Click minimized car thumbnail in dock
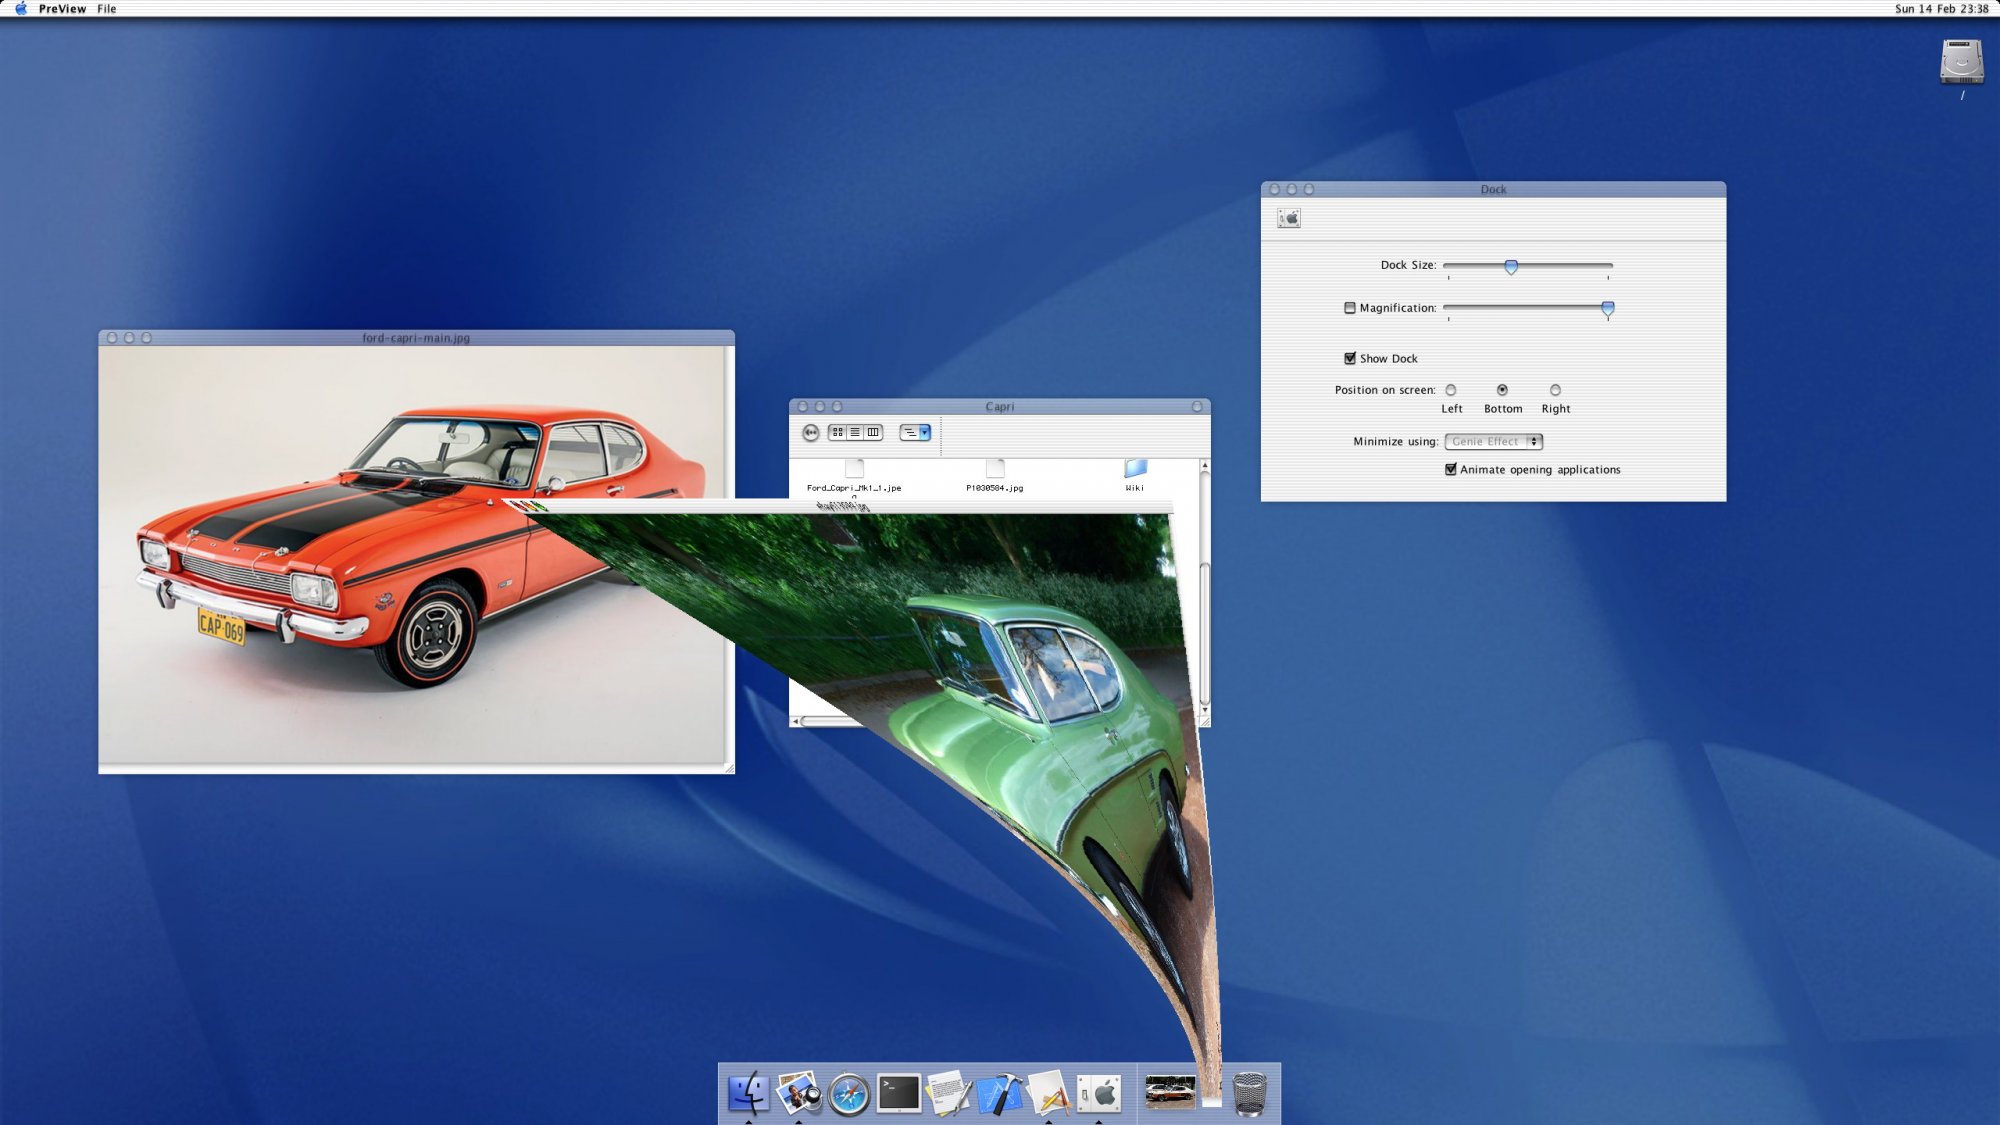The width and height of the screenshot is (2000, 1125). coord(1169,1091)
